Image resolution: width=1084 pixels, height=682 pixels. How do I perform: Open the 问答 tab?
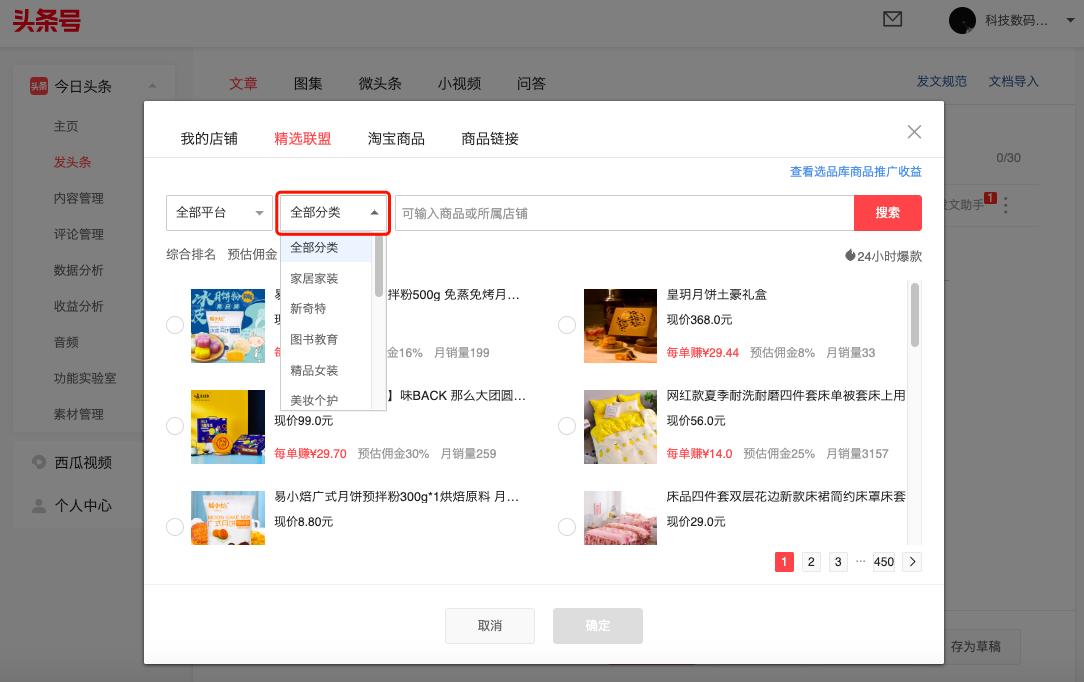[x=531, y=84]
